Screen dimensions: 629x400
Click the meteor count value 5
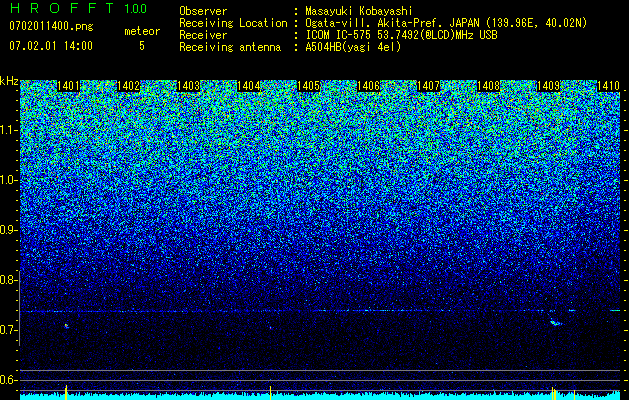click(142, 46)
